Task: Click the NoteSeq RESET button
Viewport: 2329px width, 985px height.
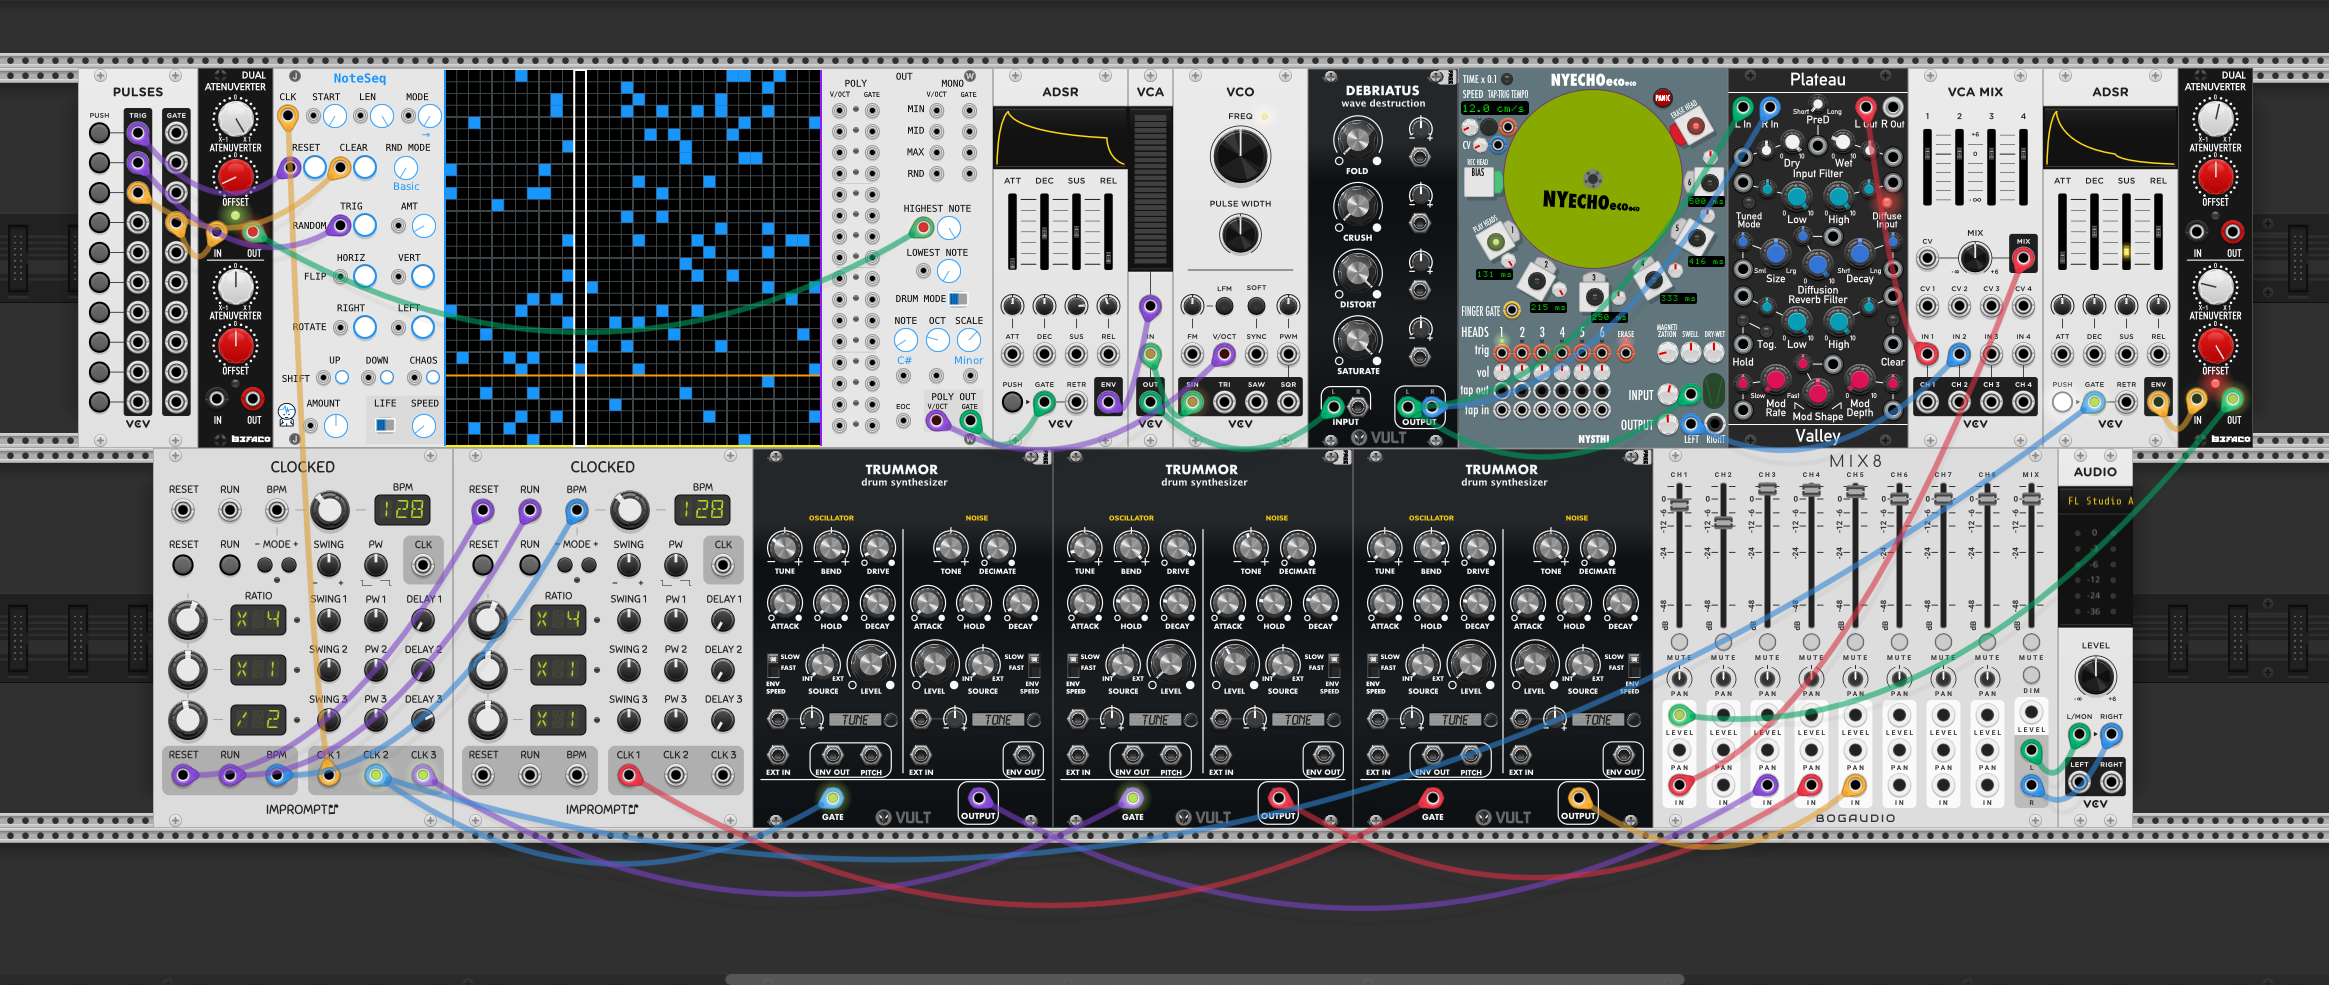Action: click(315, 167)
